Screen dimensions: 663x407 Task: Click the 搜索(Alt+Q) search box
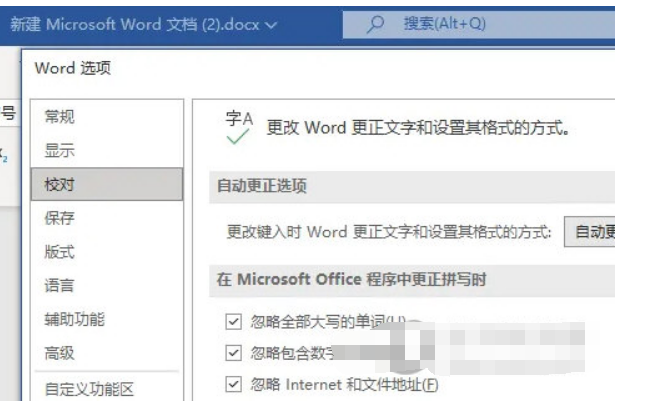(x=479, y=24)
